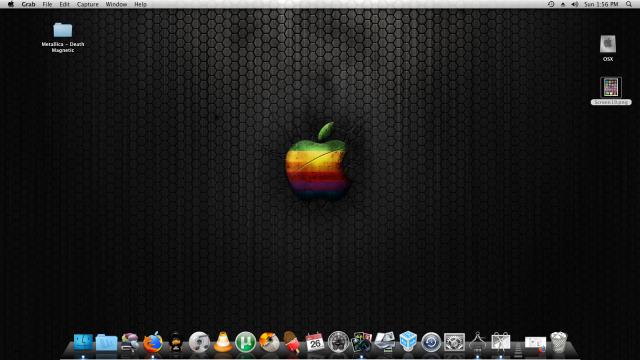The width and height of the screenshot is (640, 360).
Task: Open the Grab application menu
Action: coord(28,4)
